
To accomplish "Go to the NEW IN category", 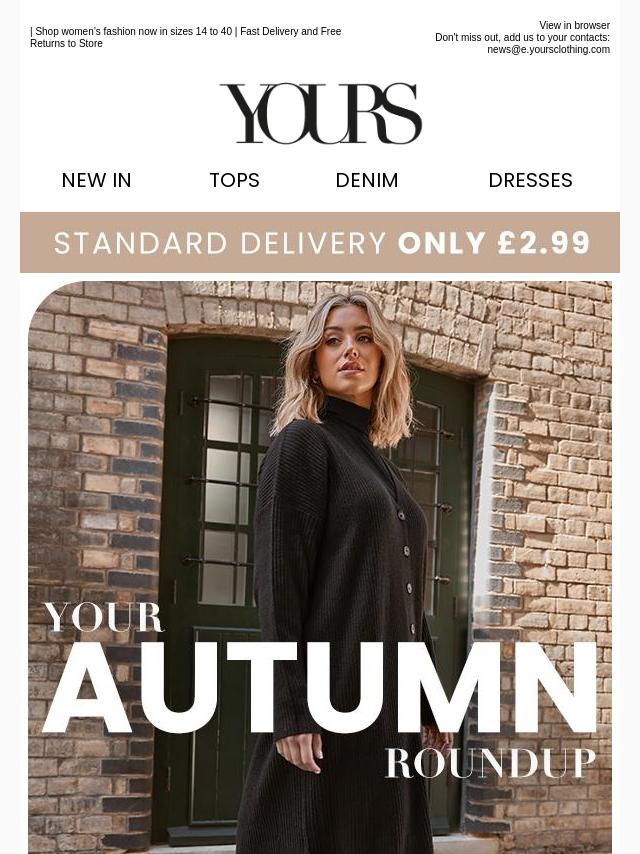I will point(96,180).
